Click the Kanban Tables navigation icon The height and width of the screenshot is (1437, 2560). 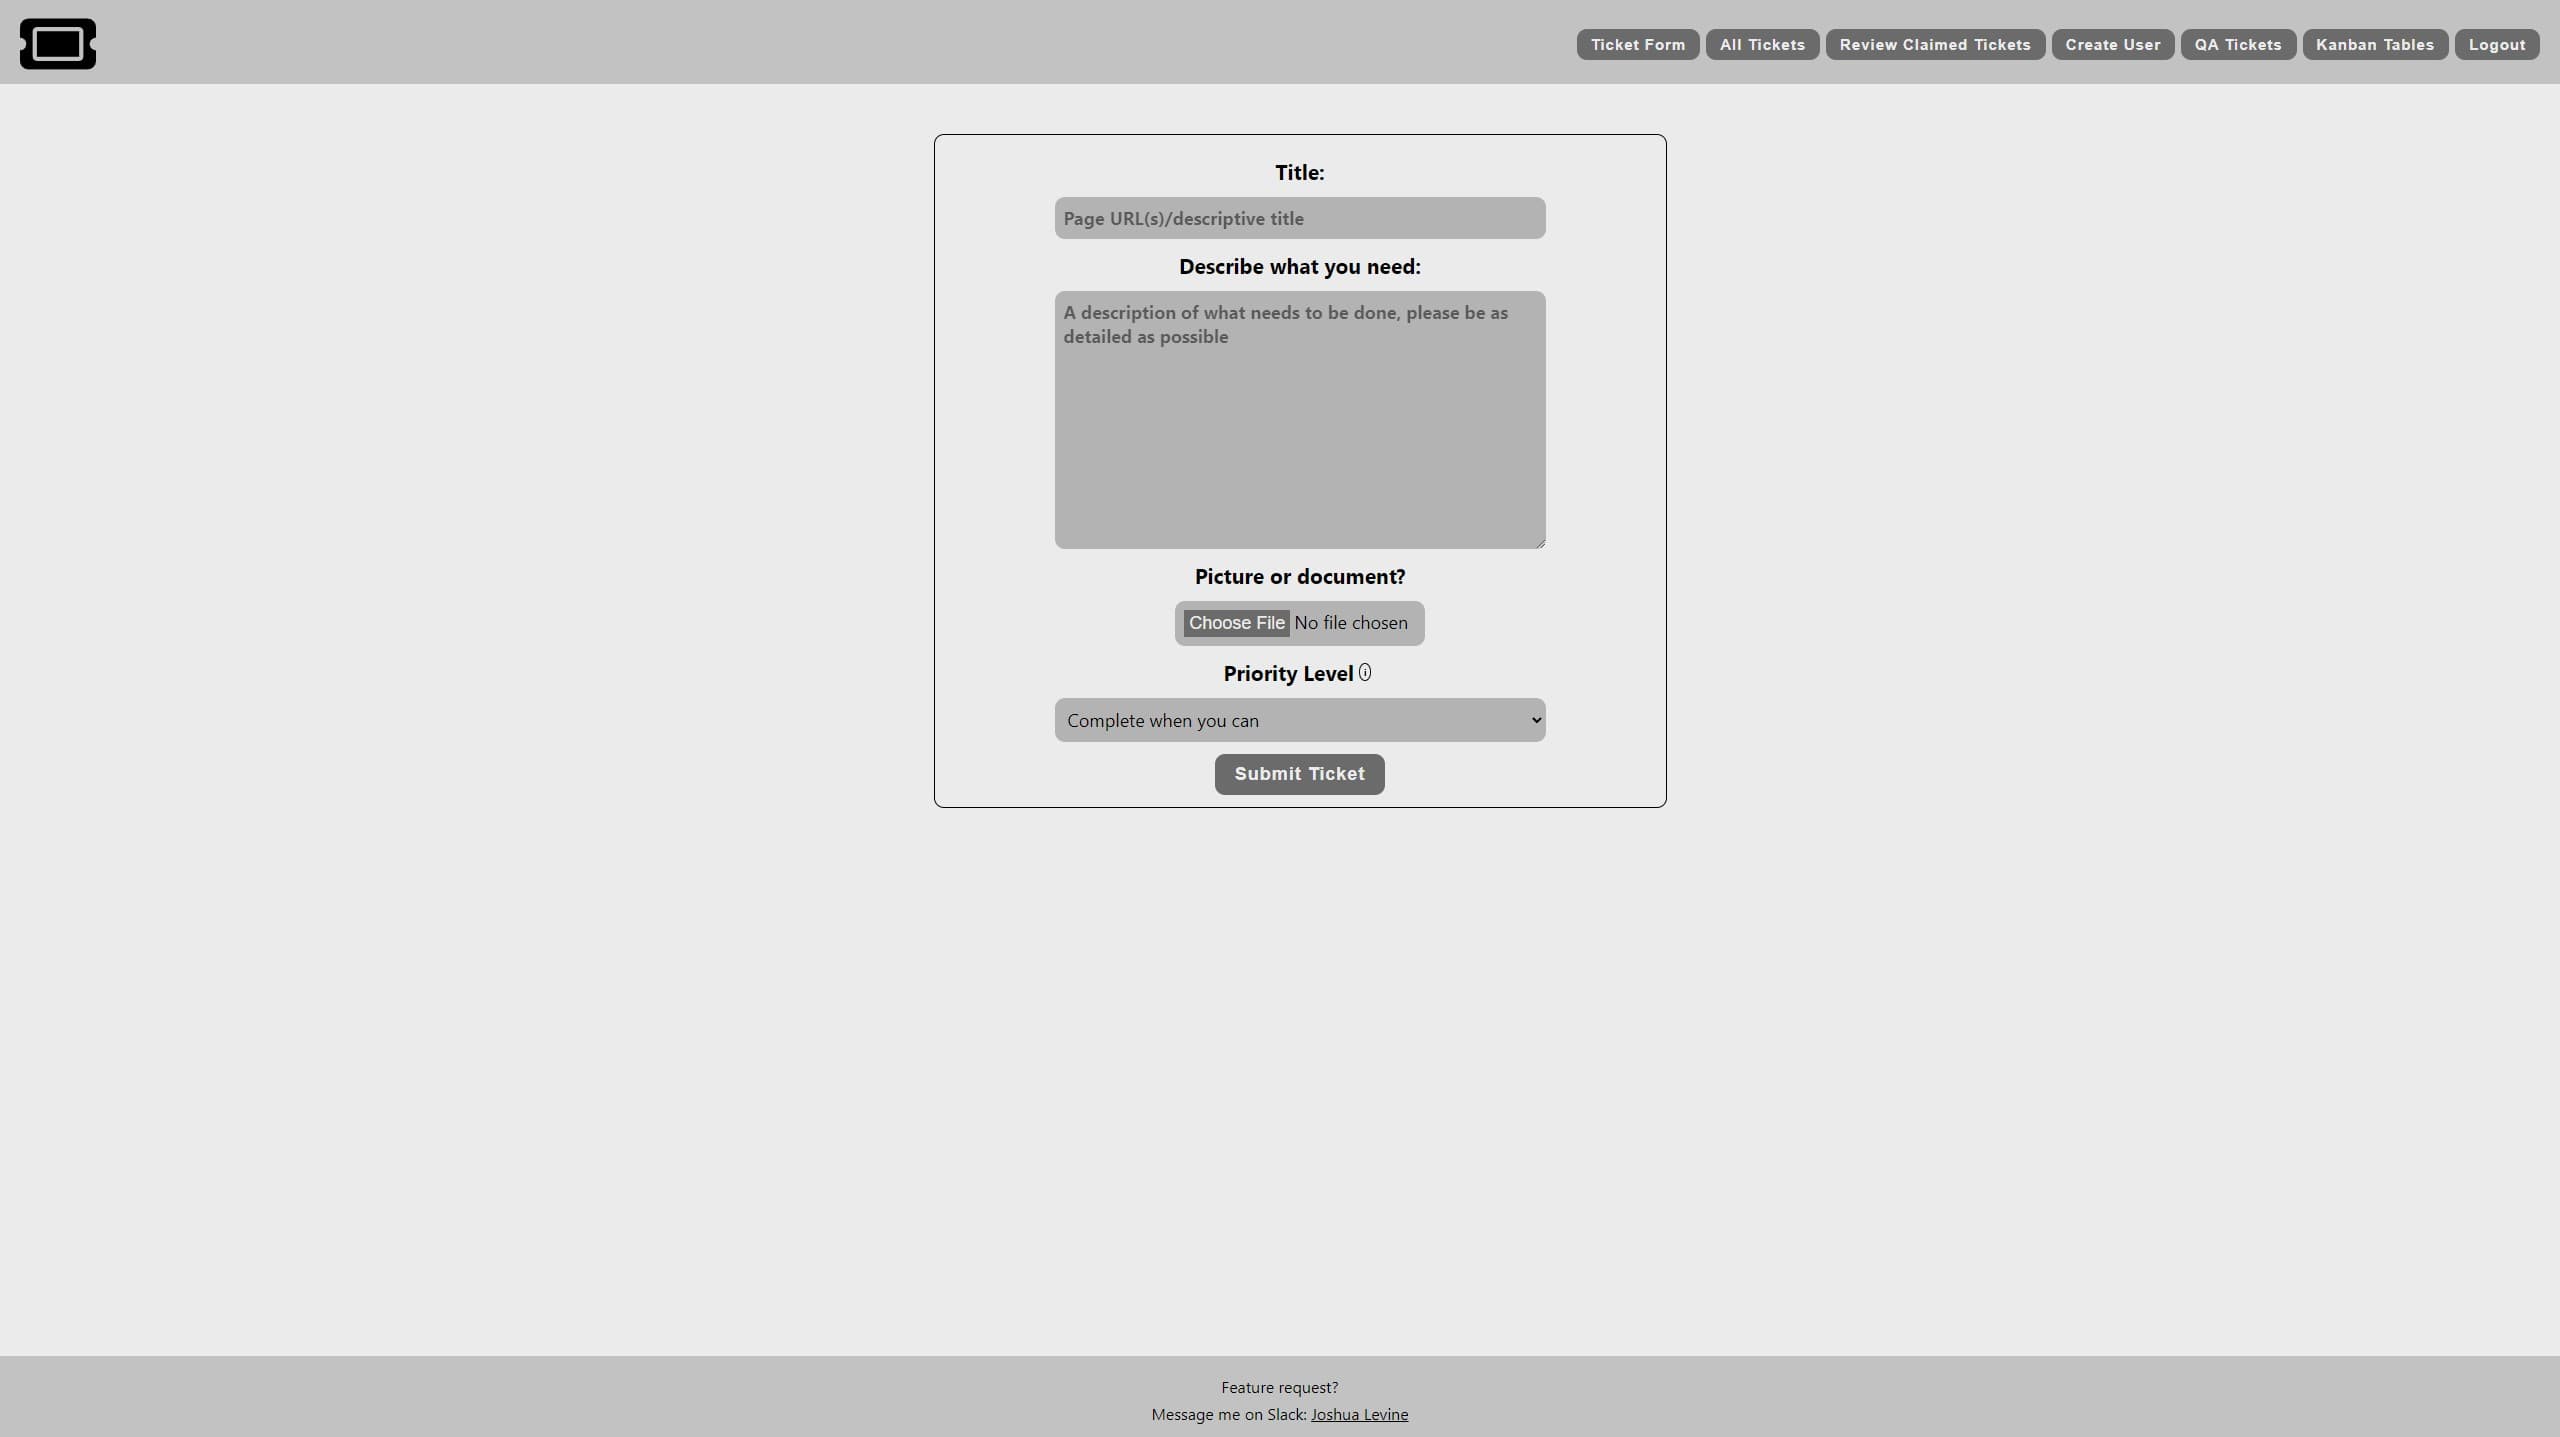click(x=2374, y=44)
